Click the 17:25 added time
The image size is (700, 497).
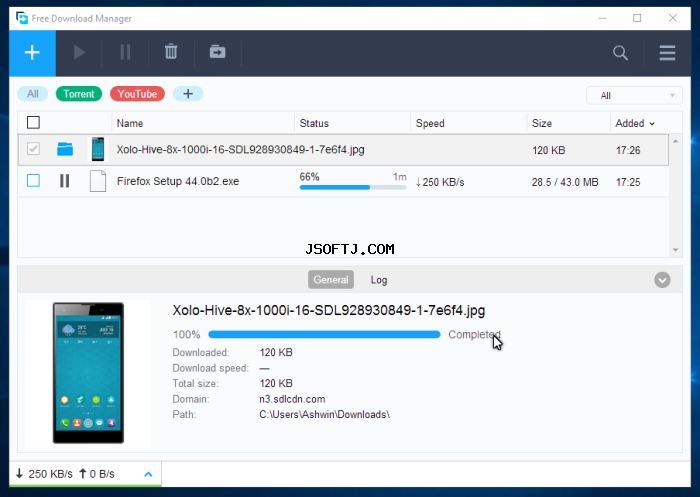[628, 182]
